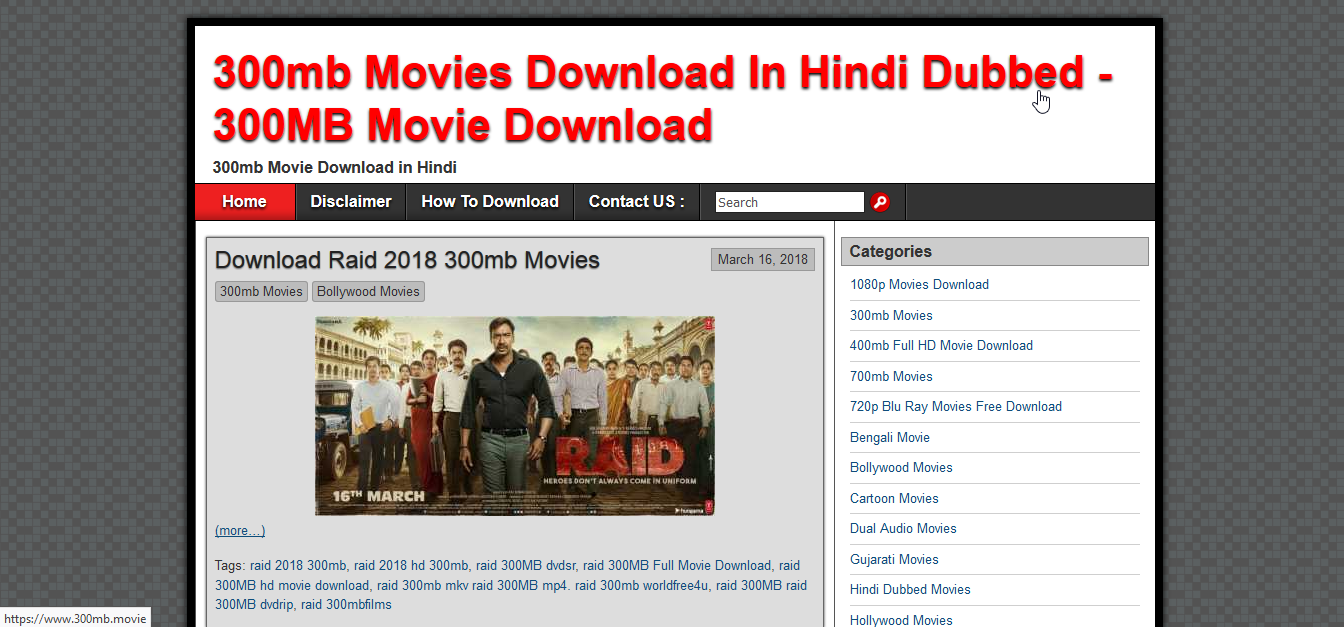Click tag link raid 2018 300mb

(x=298, y=566)
